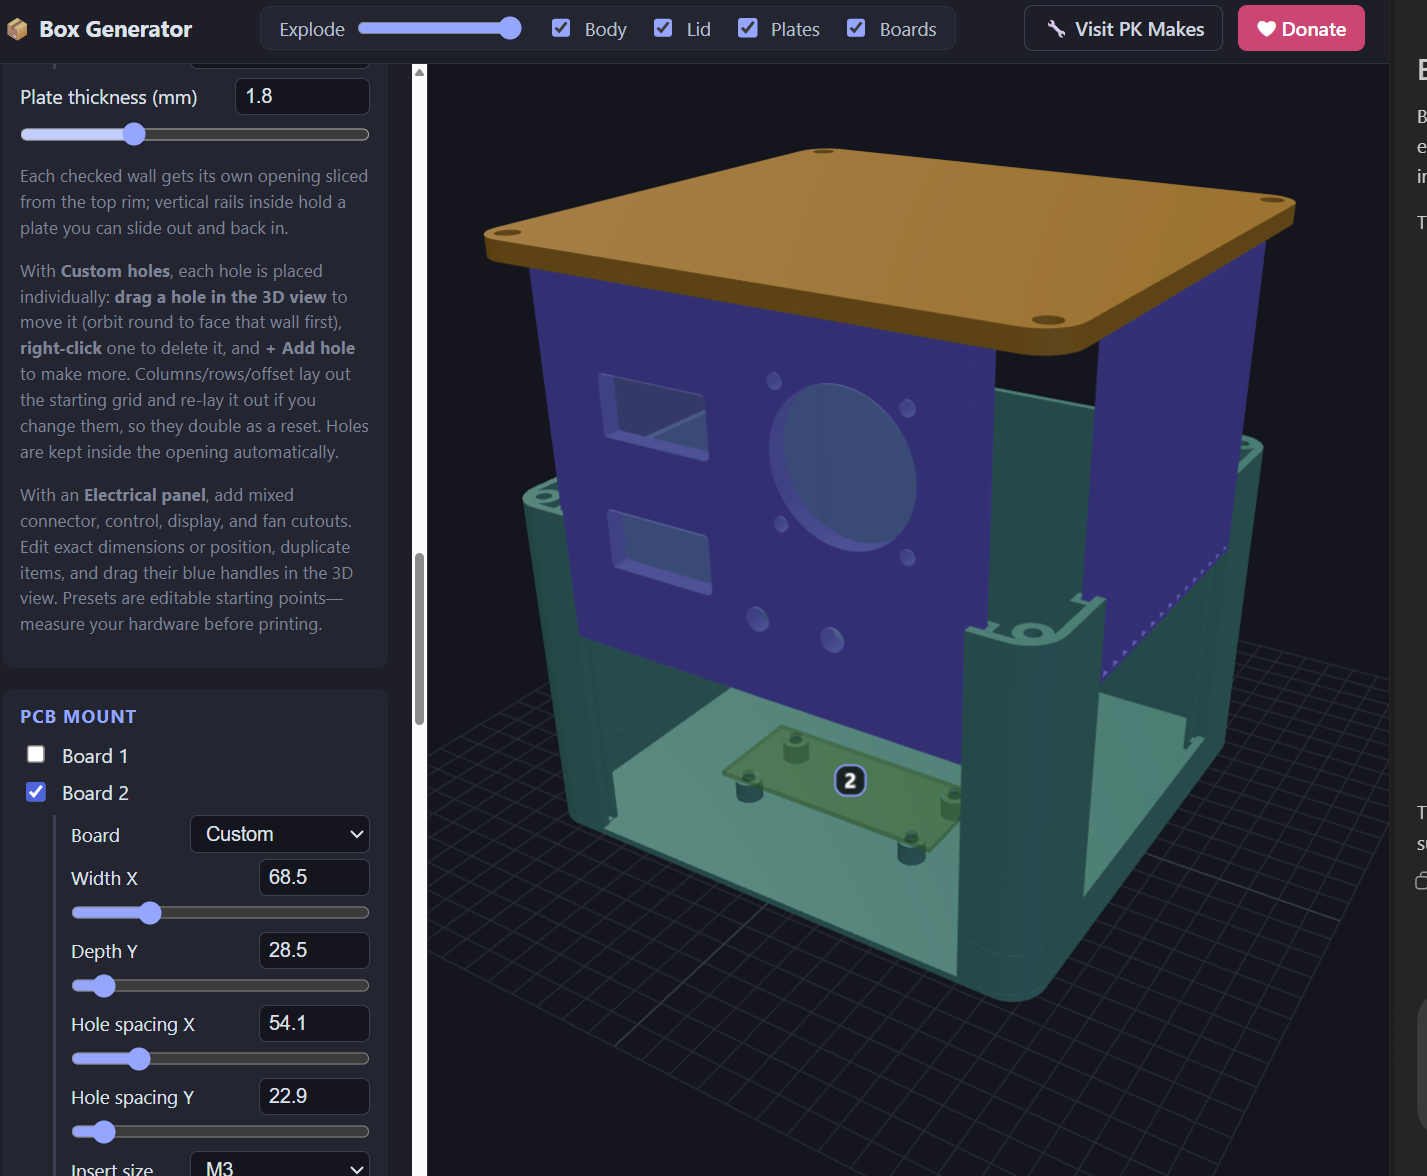Click the heart icon on Donate button

click(1266, 29)
